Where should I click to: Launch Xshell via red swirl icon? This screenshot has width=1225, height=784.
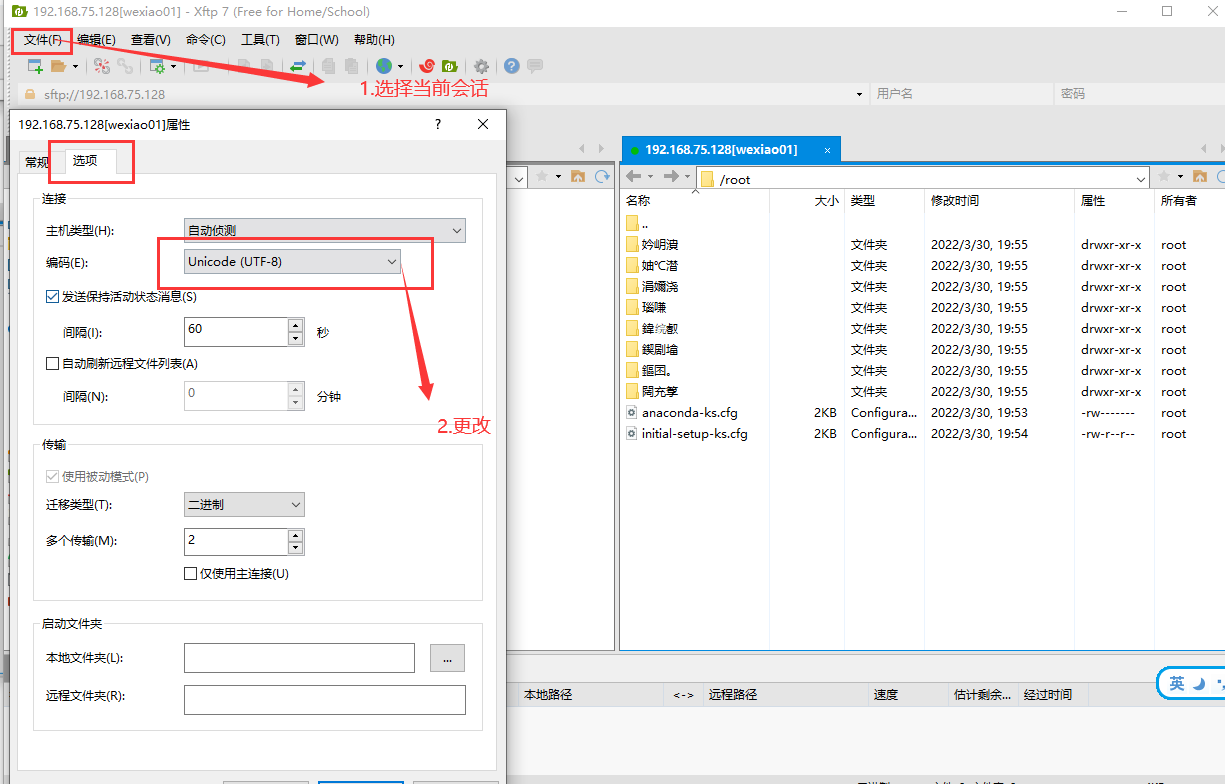click(427, 66)
